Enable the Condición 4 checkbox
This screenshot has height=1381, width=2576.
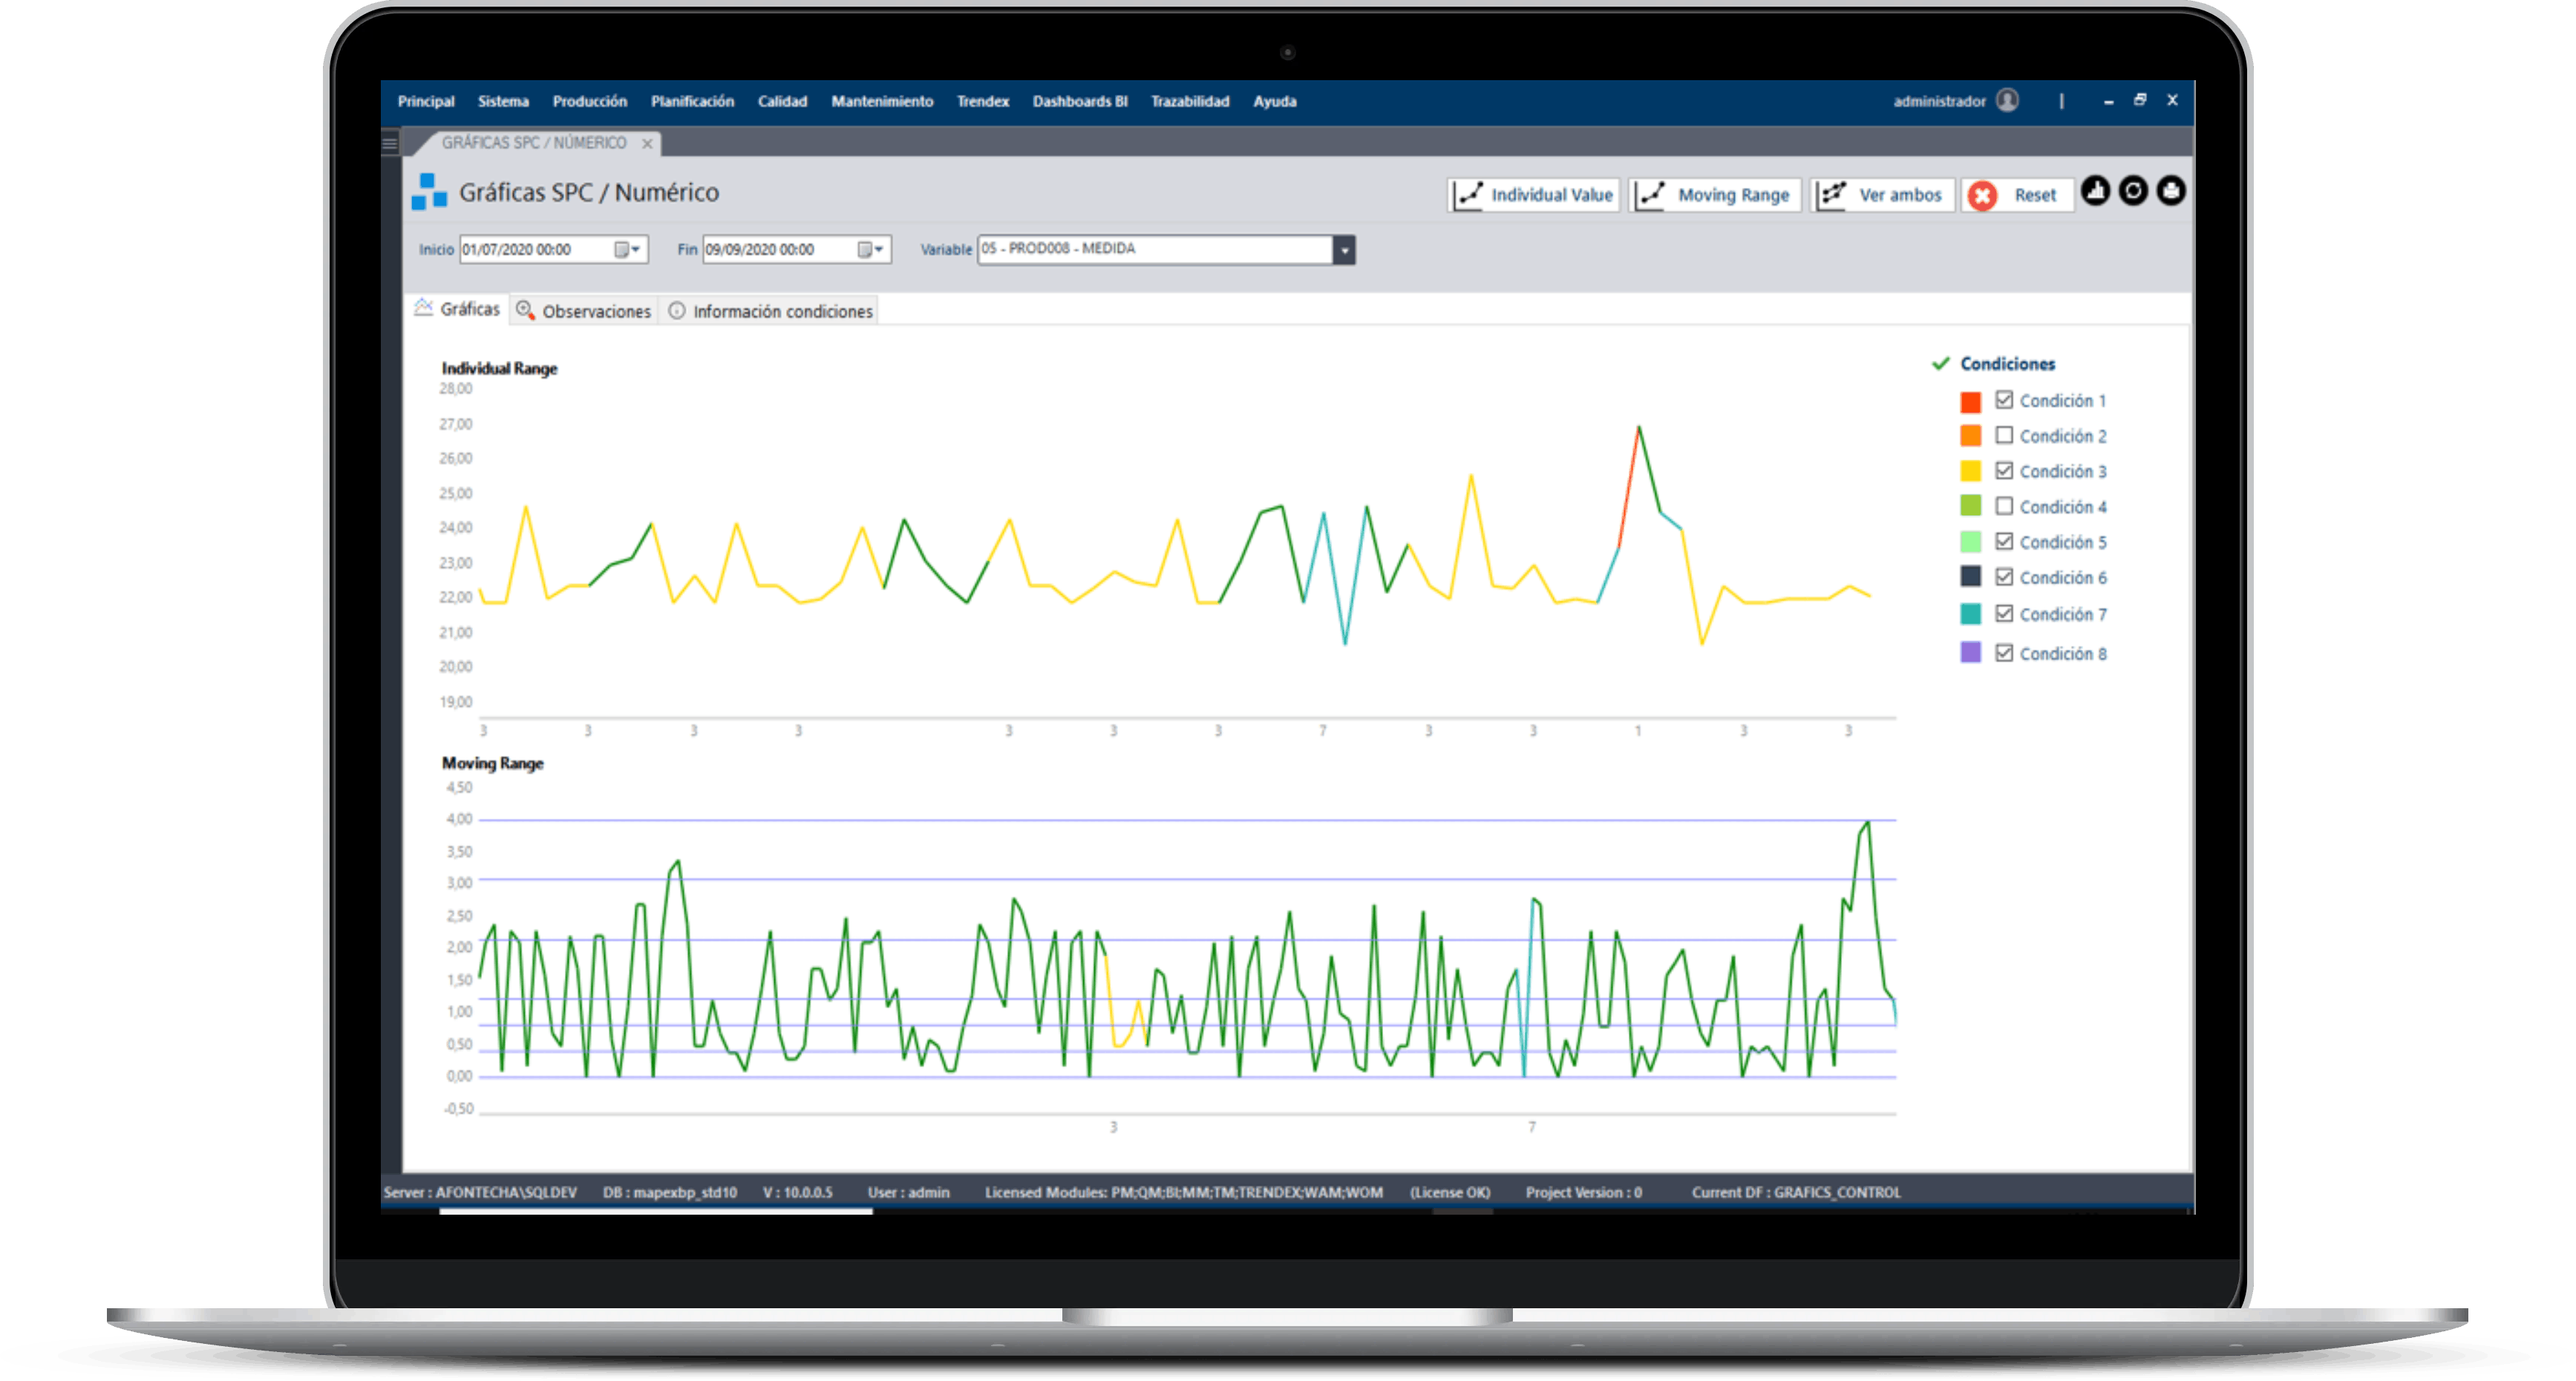(x=2004, y=506)
